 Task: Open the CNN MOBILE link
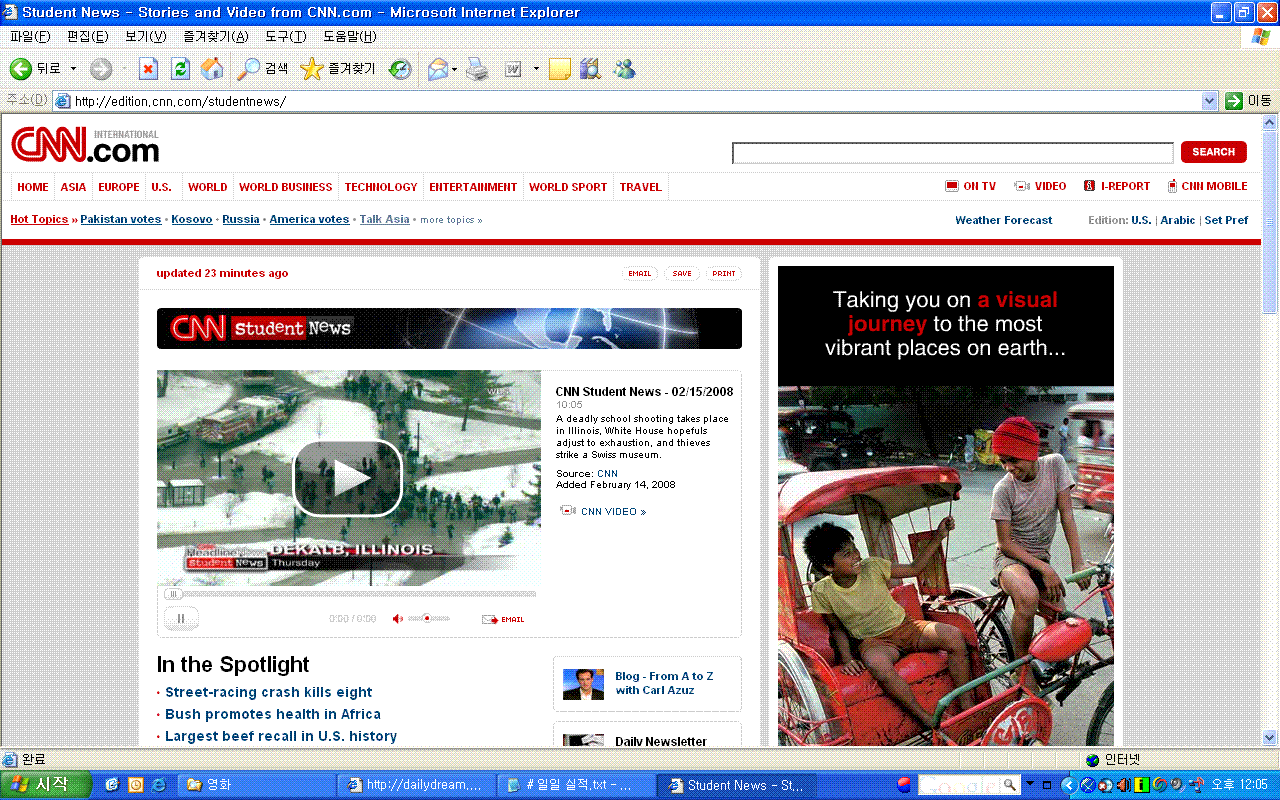click(x=1207, y=186)
